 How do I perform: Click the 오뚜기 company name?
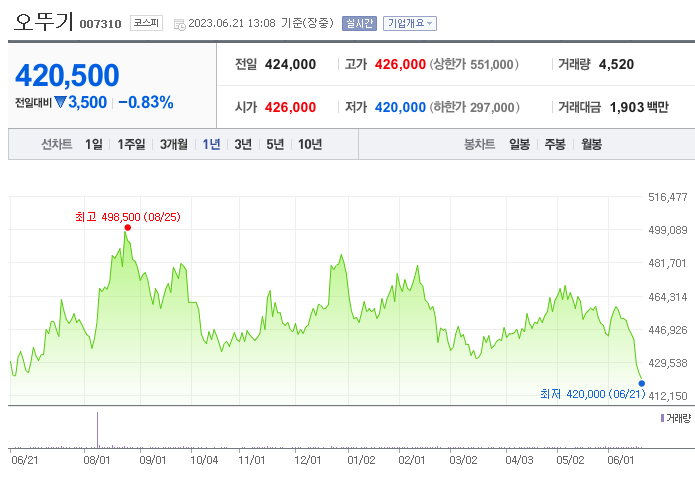pos(43,21)
